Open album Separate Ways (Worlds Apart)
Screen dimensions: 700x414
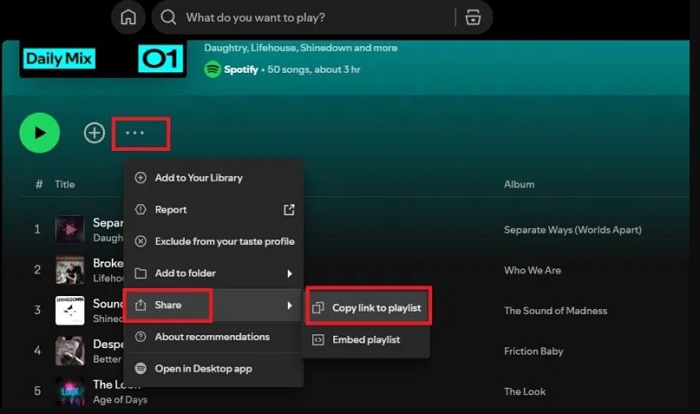pos(573,230)
